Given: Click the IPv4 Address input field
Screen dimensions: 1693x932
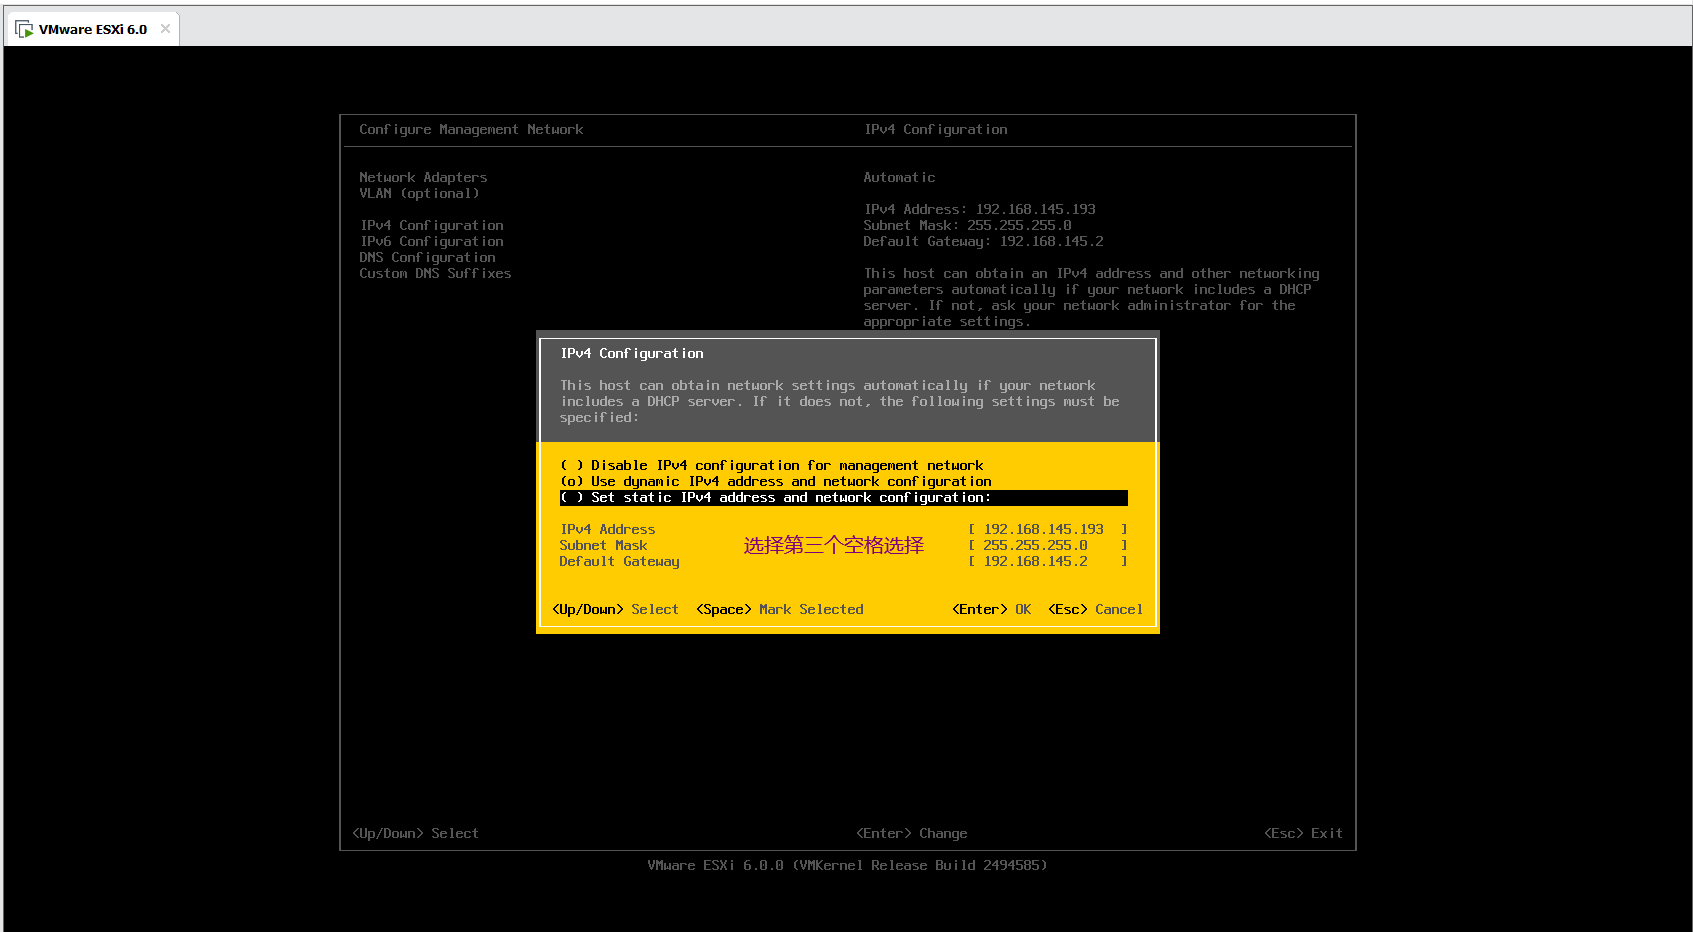Looking at the screenshot, I should [x=1047, y=529].
